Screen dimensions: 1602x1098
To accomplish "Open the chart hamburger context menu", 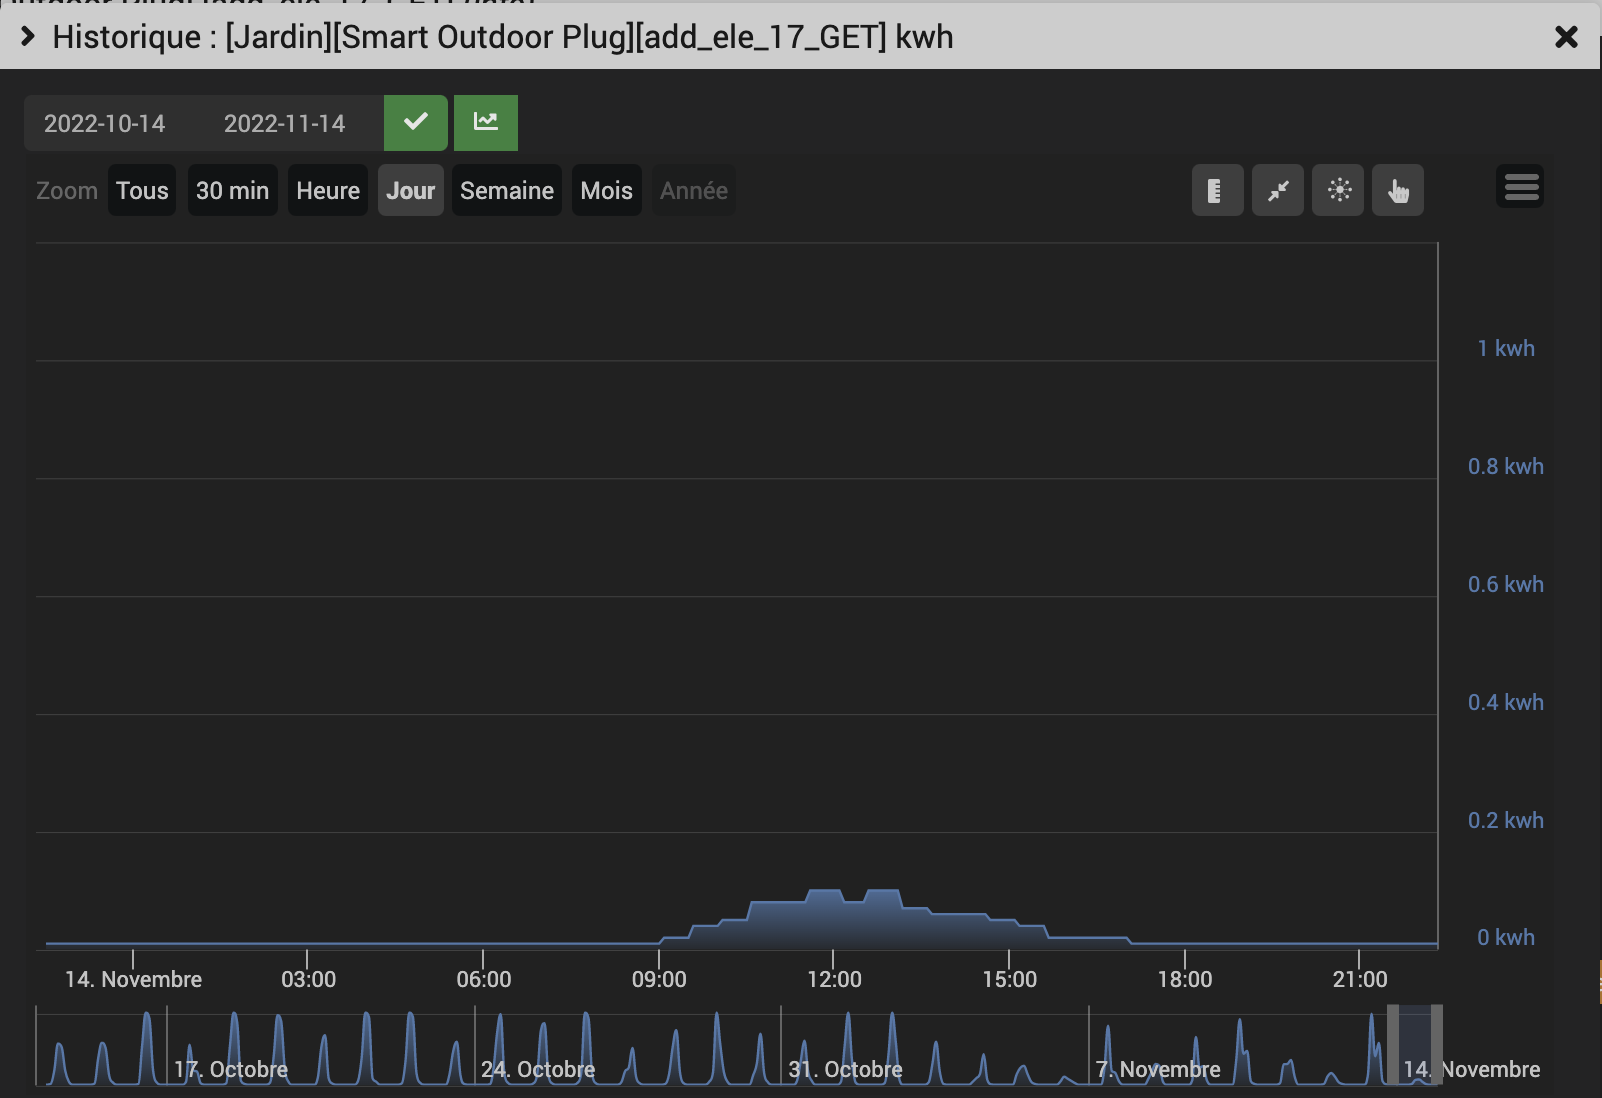I will coord(1520,187).
